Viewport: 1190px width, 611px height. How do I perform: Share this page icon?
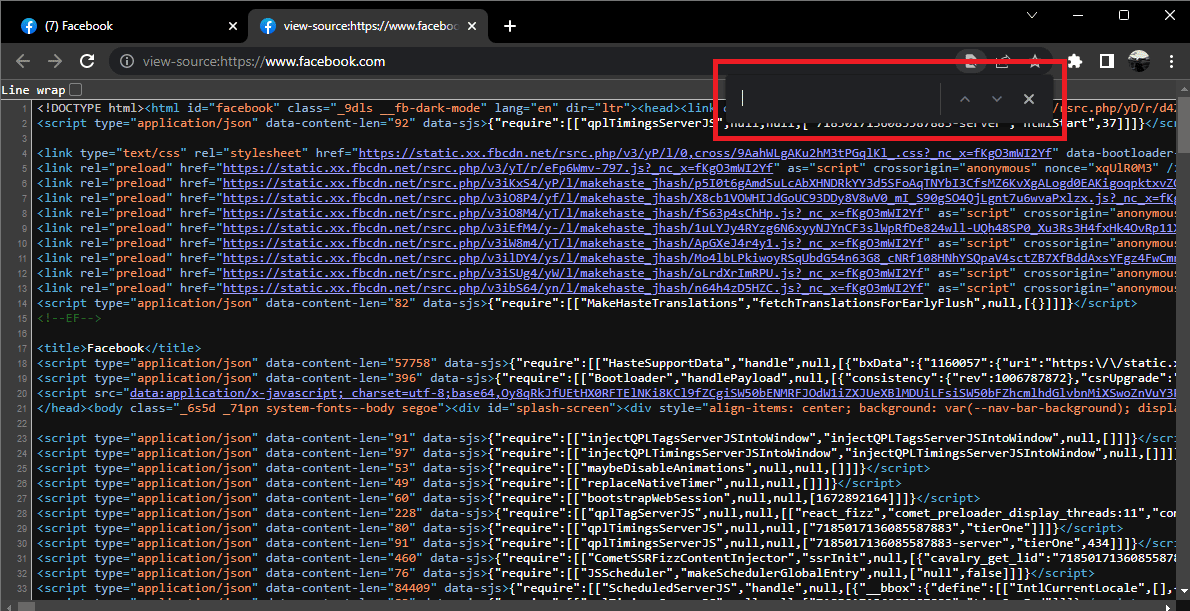tap(1003, 61)
